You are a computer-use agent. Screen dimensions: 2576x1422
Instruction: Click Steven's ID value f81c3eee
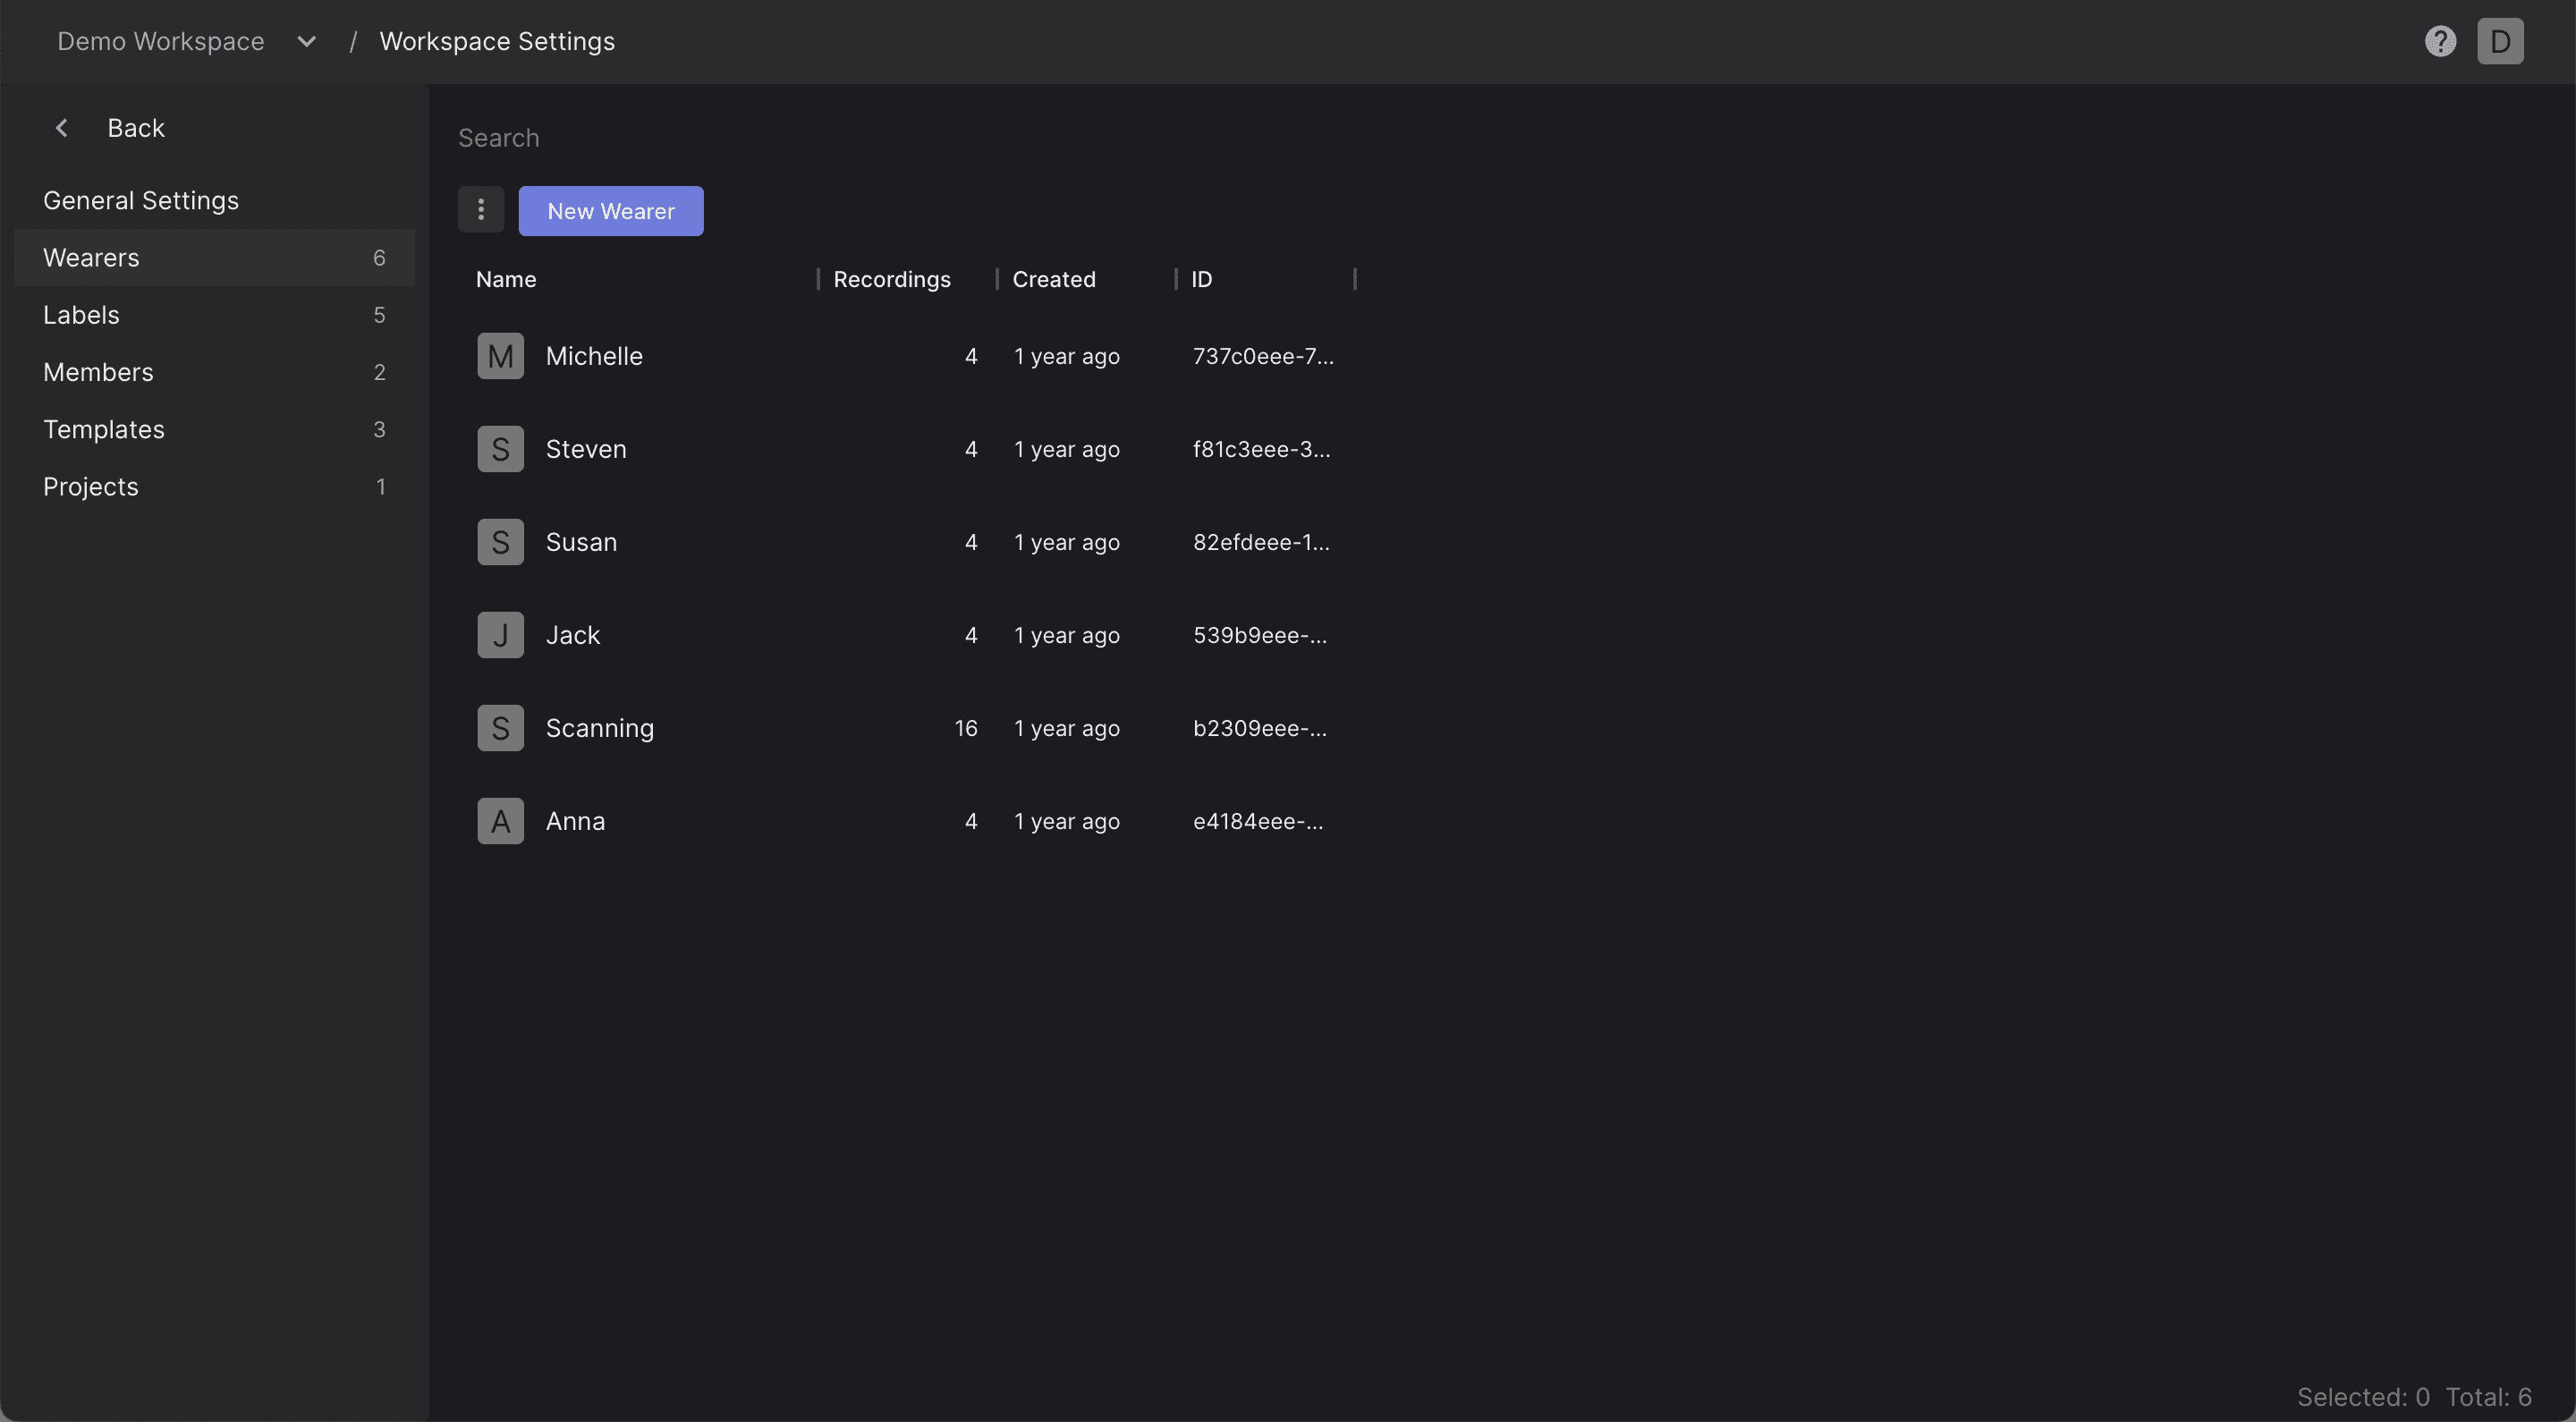1261,449
